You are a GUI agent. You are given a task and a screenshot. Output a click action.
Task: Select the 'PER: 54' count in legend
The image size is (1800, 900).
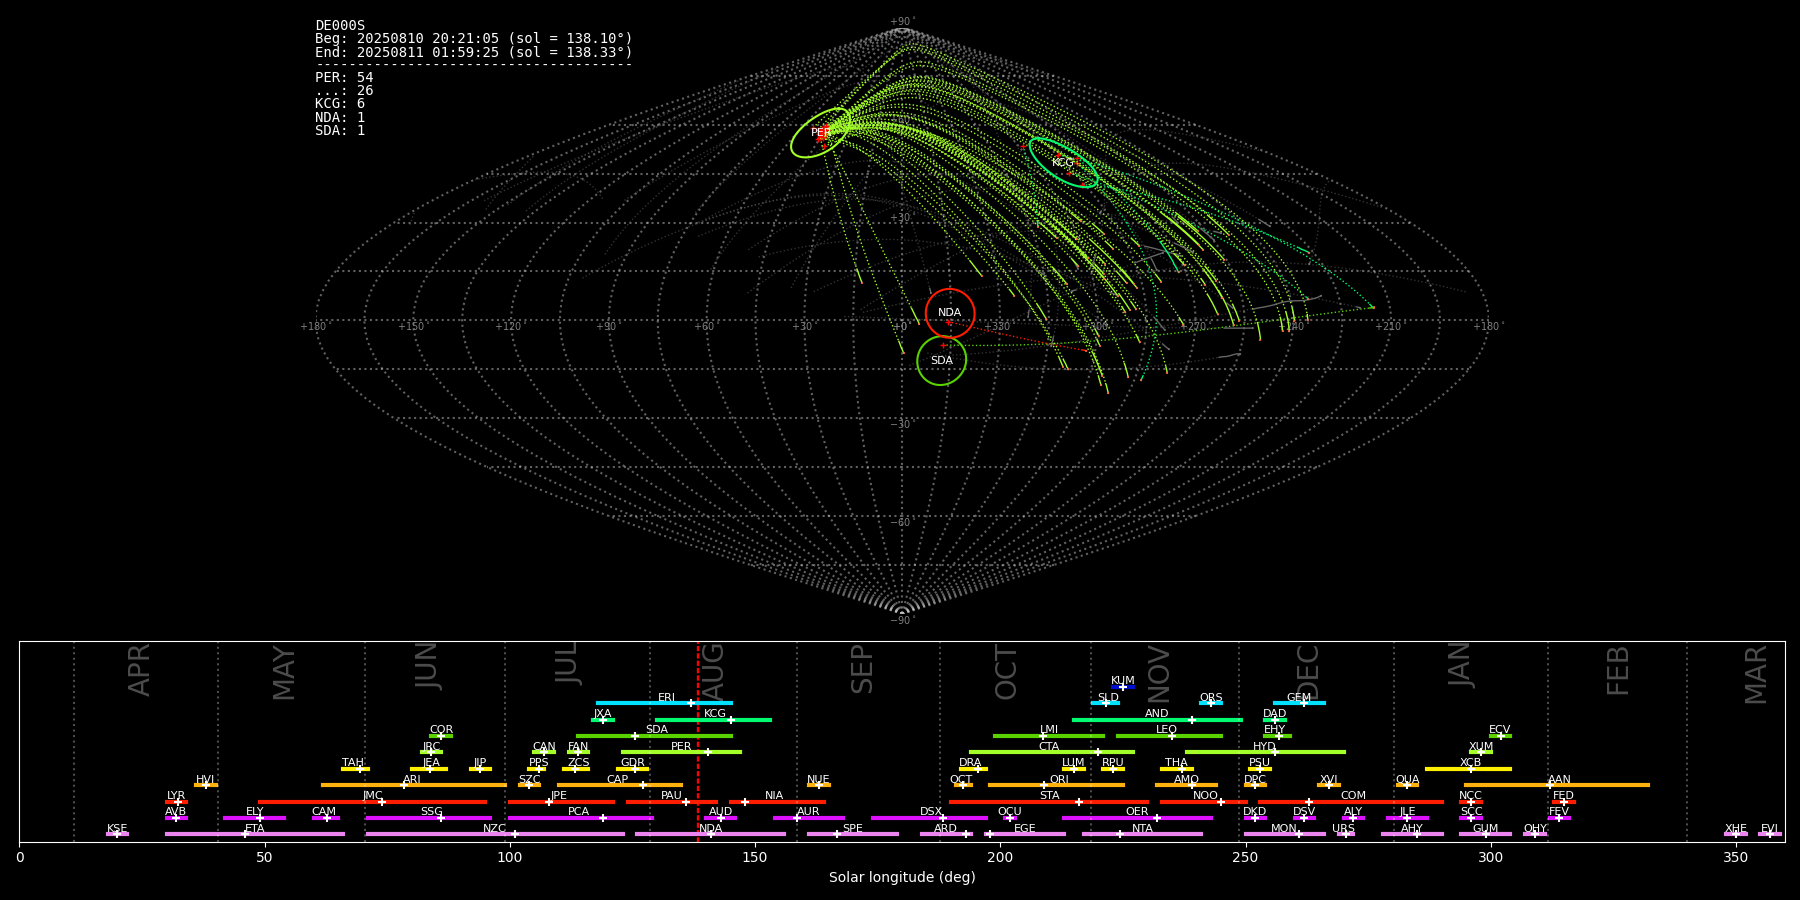tap(344, 78)
